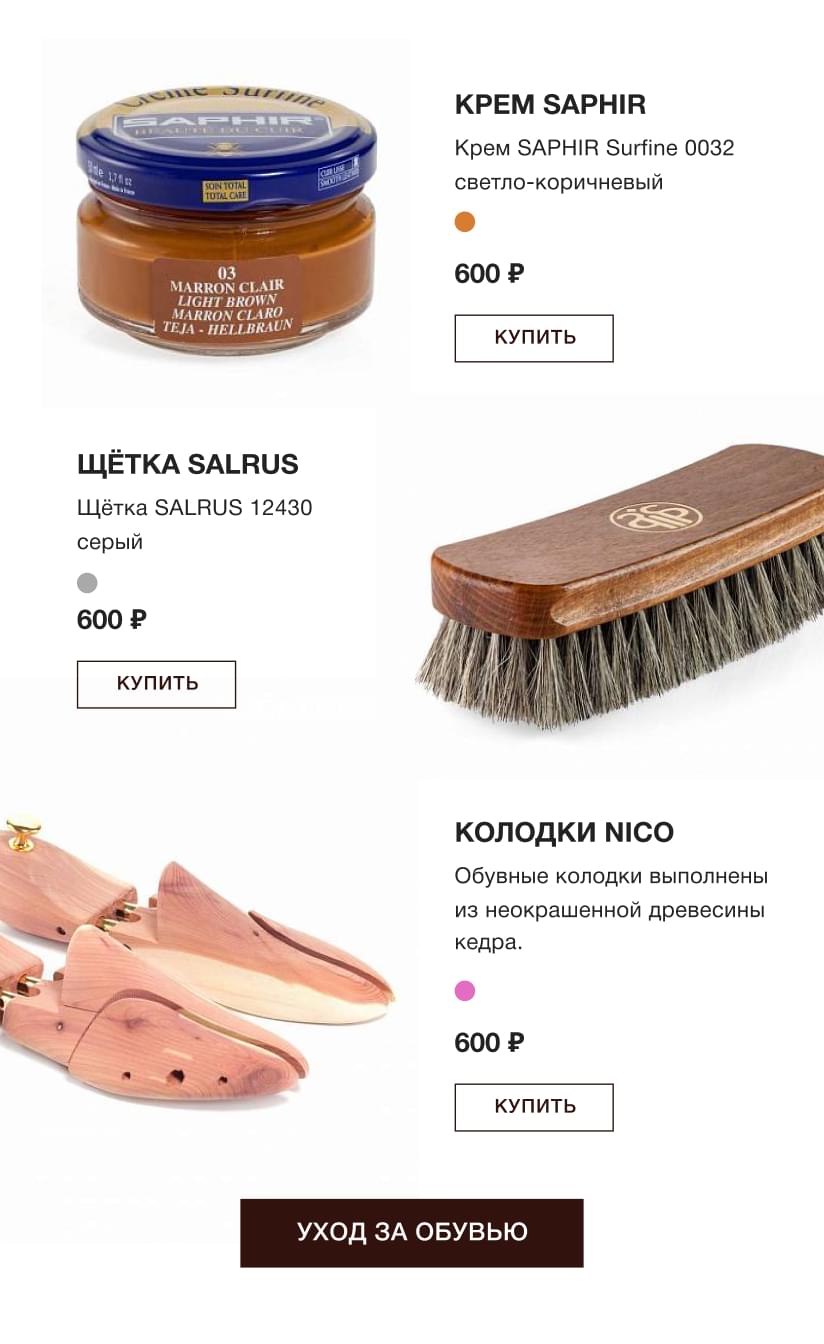
Task: Click the round logo emblem on the brush
Action: tap(656, 516)
